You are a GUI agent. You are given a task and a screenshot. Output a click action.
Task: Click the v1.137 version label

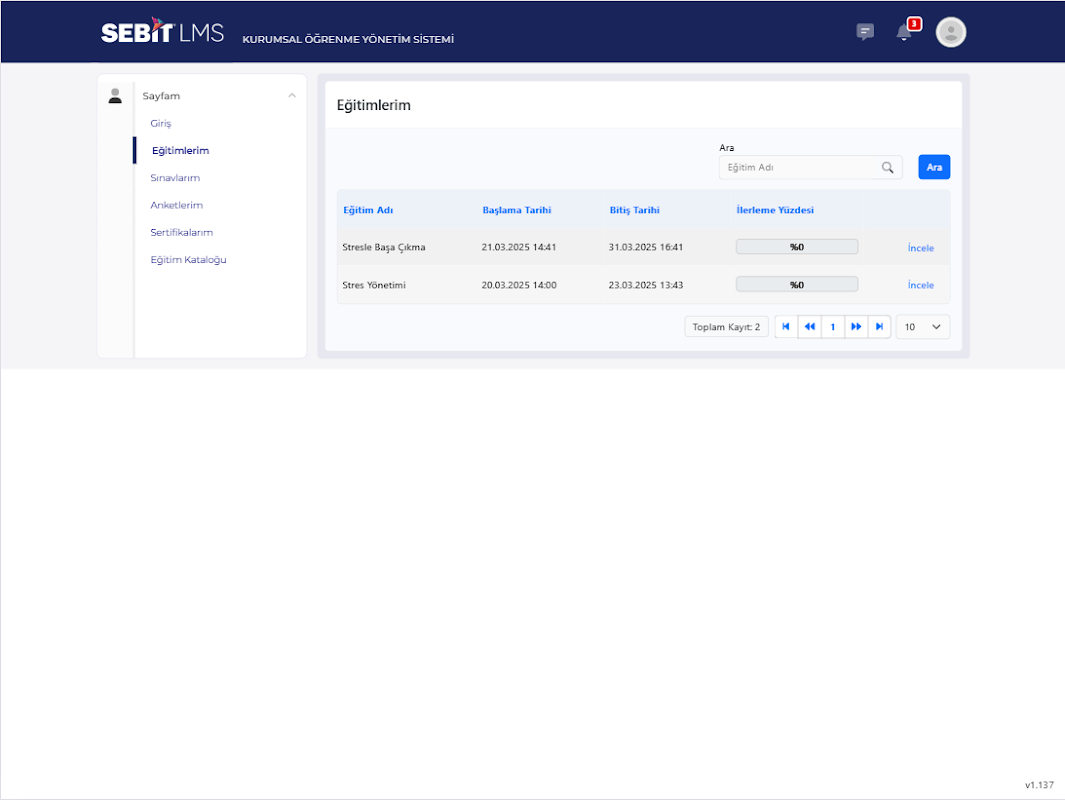[x=1039, y=784]
